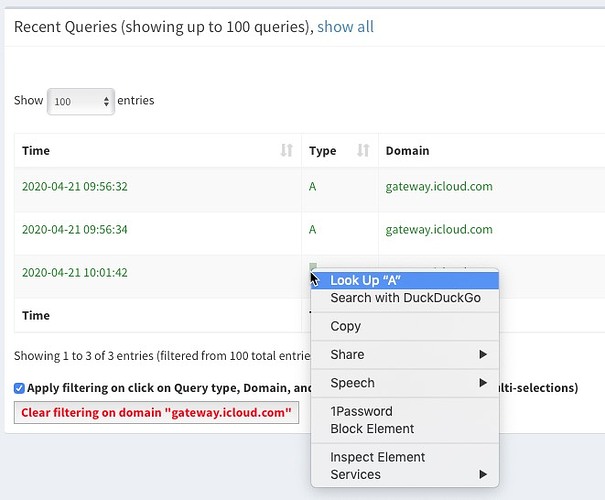The image size is (605, 500).
Task: Select Search with DuckDuckGo menu item
Action: click(x=405, y=298)
